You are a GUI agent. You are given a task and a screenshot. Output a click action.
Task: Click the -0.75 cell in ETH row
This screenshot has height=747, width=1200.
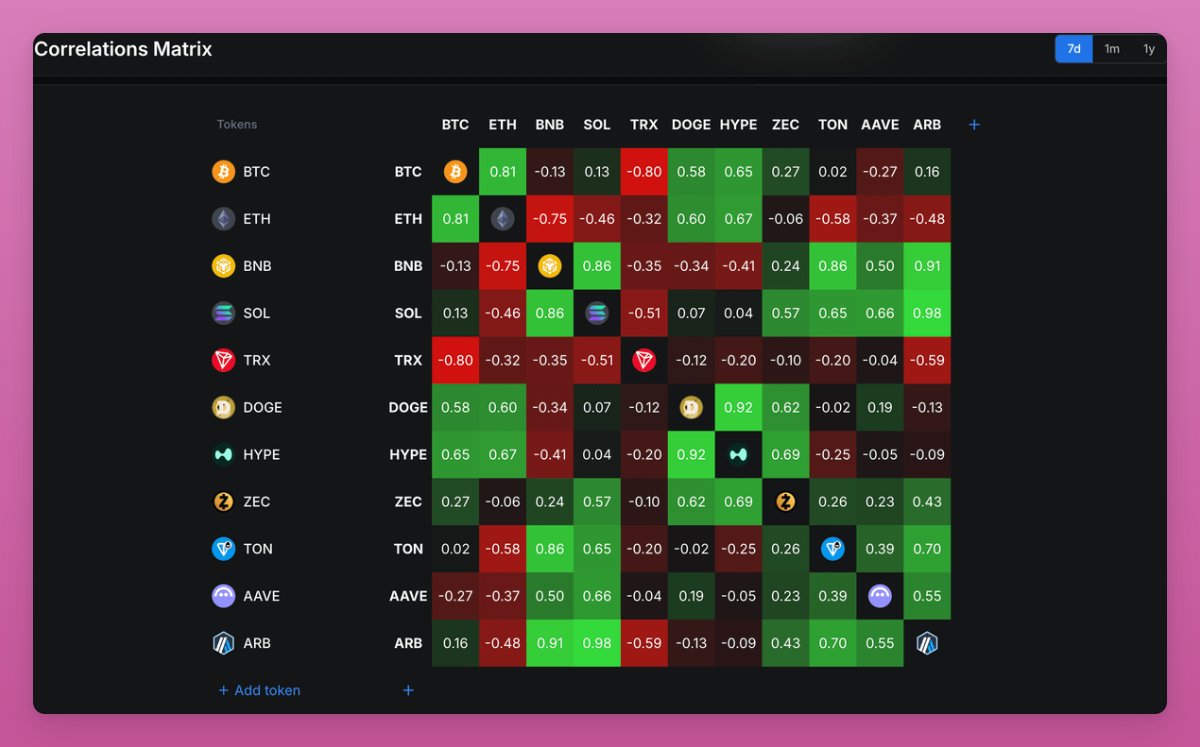[x=549, y=219]
